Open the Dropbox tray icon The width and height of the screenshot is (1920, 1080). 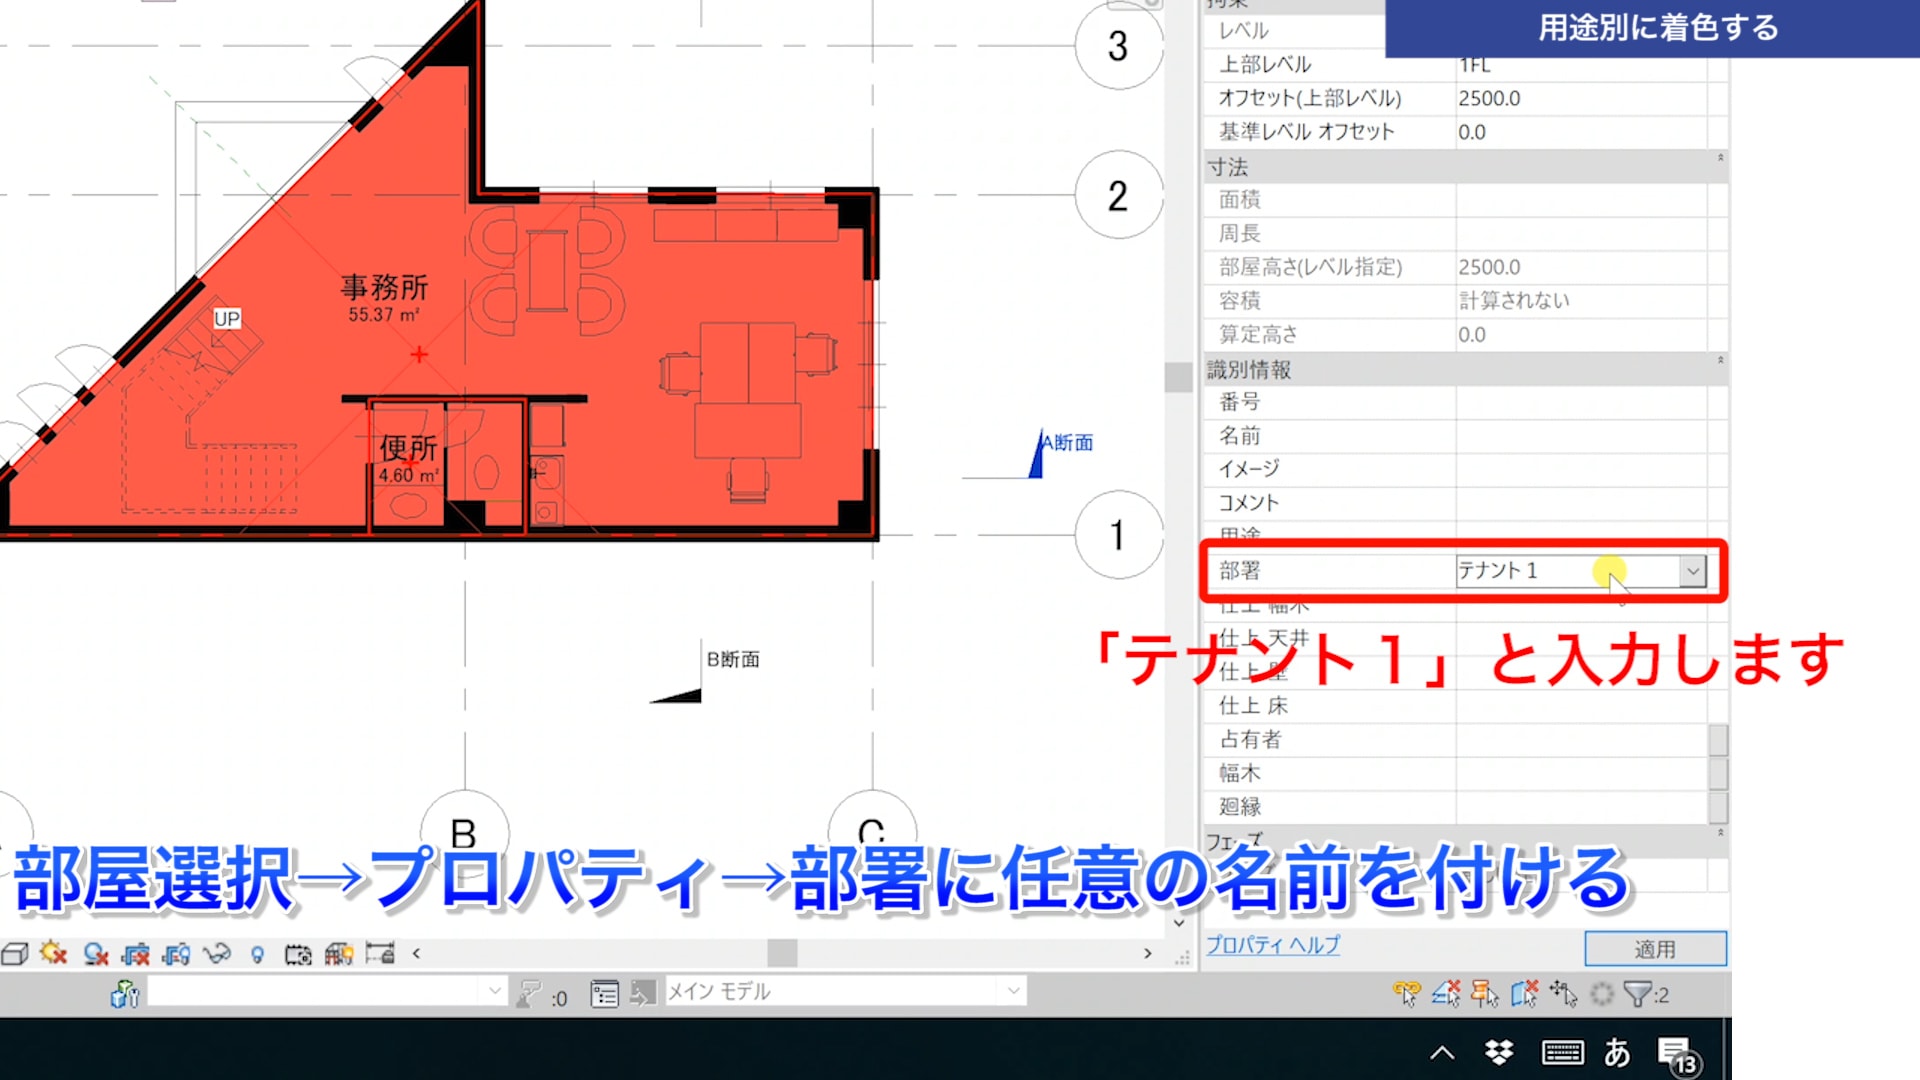point(1499,1052)
